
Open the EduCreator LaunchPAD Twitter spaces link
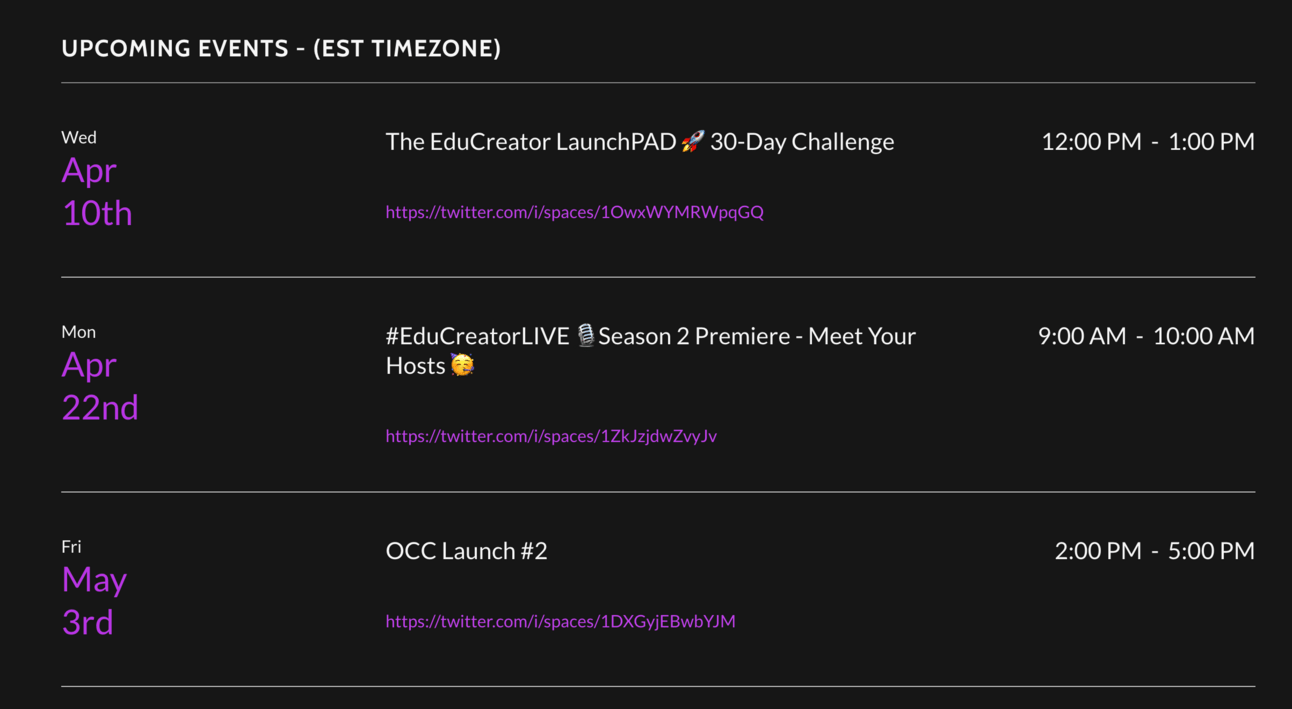574,212
